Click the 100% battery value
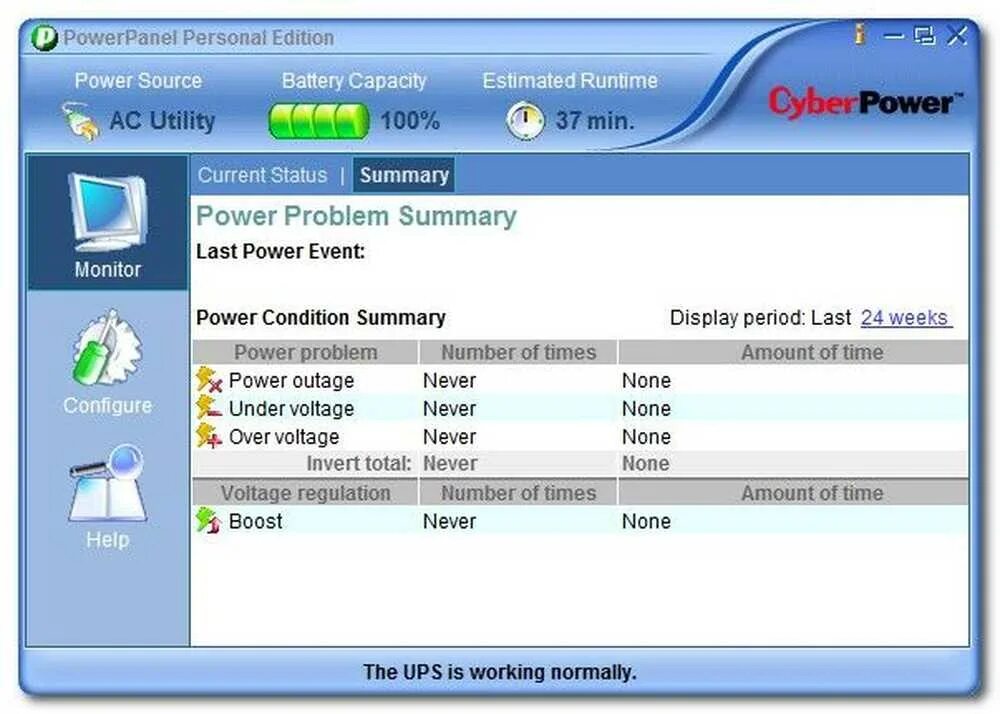 410,121
